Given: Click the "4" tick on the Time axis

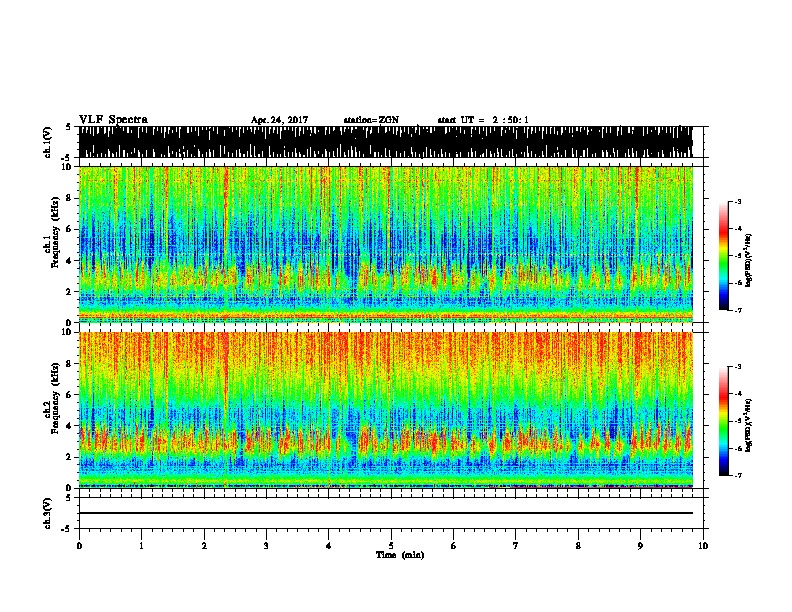Looking at the screenshot, I should tap(328, 546).
